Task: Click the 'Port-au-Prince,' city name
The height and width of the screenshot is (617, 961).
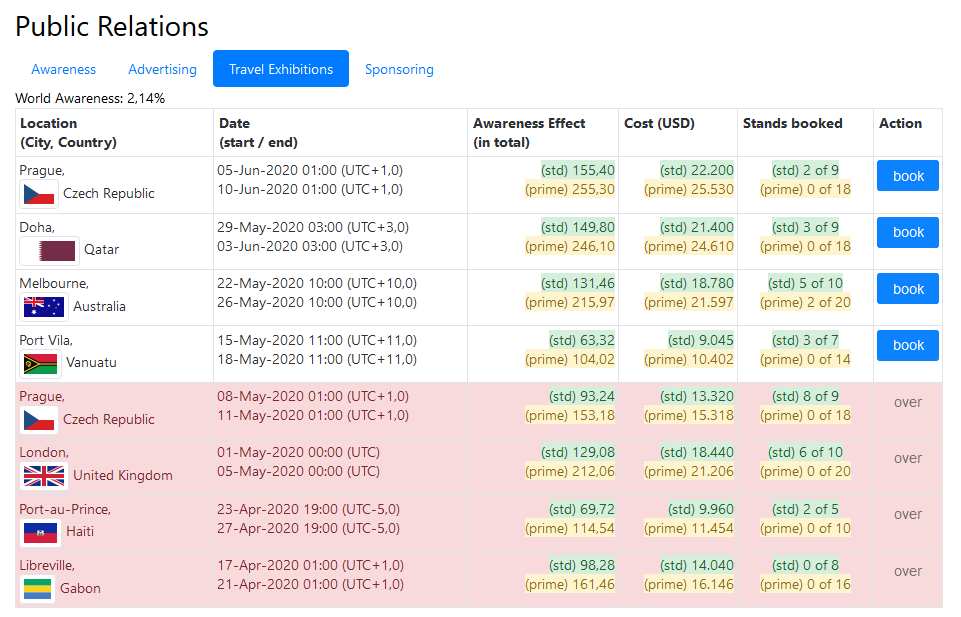Action: coord(65,509)
